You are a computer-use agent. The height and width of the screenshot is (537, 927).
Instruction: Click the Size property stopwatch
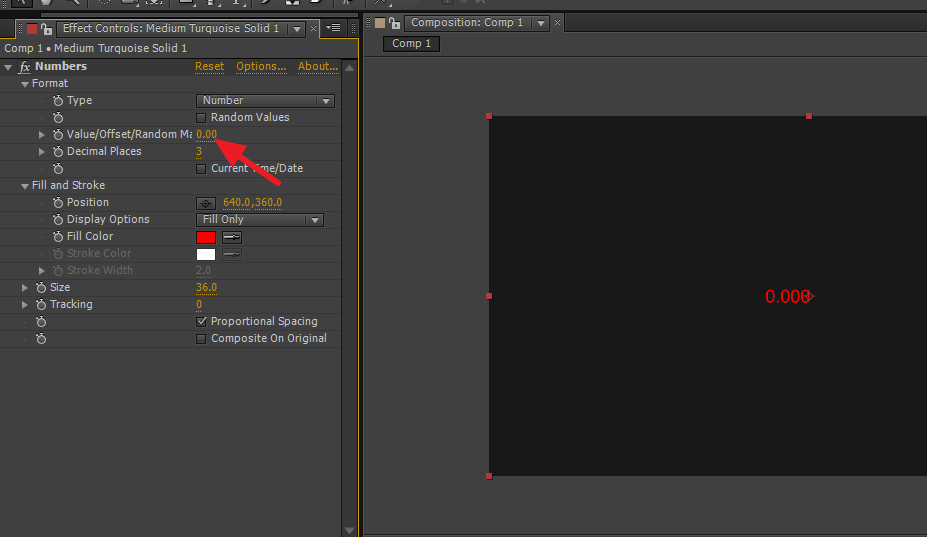coord(41,288)
